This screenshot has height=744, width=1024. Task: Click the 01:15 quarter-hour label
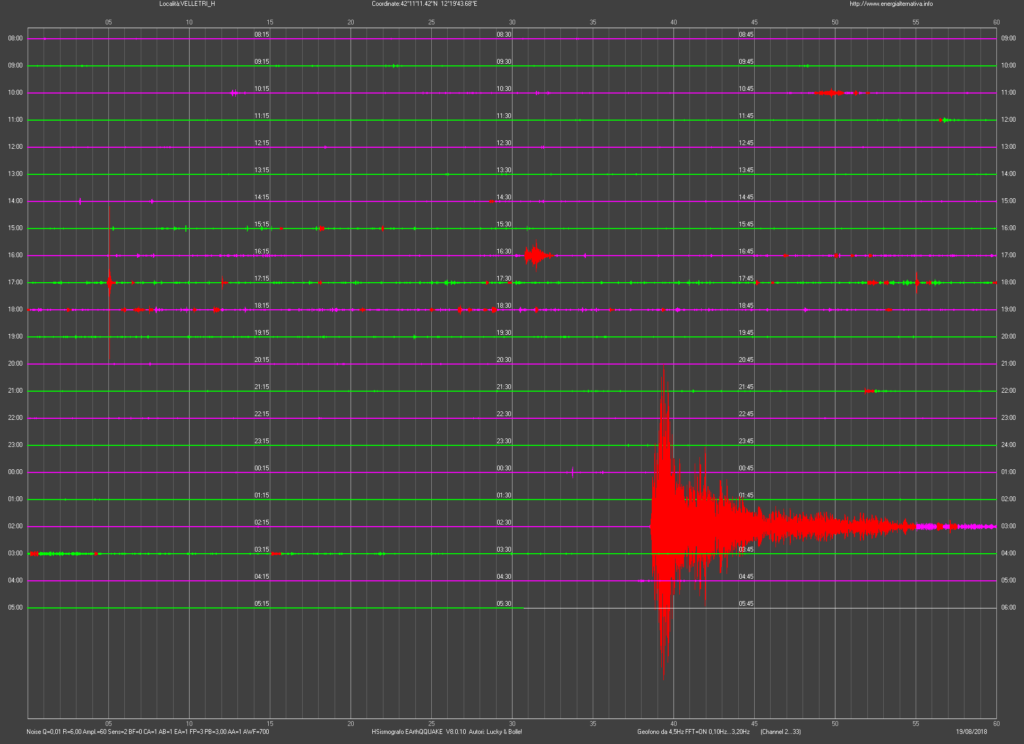pyautogui.click(x=262, y=495)
